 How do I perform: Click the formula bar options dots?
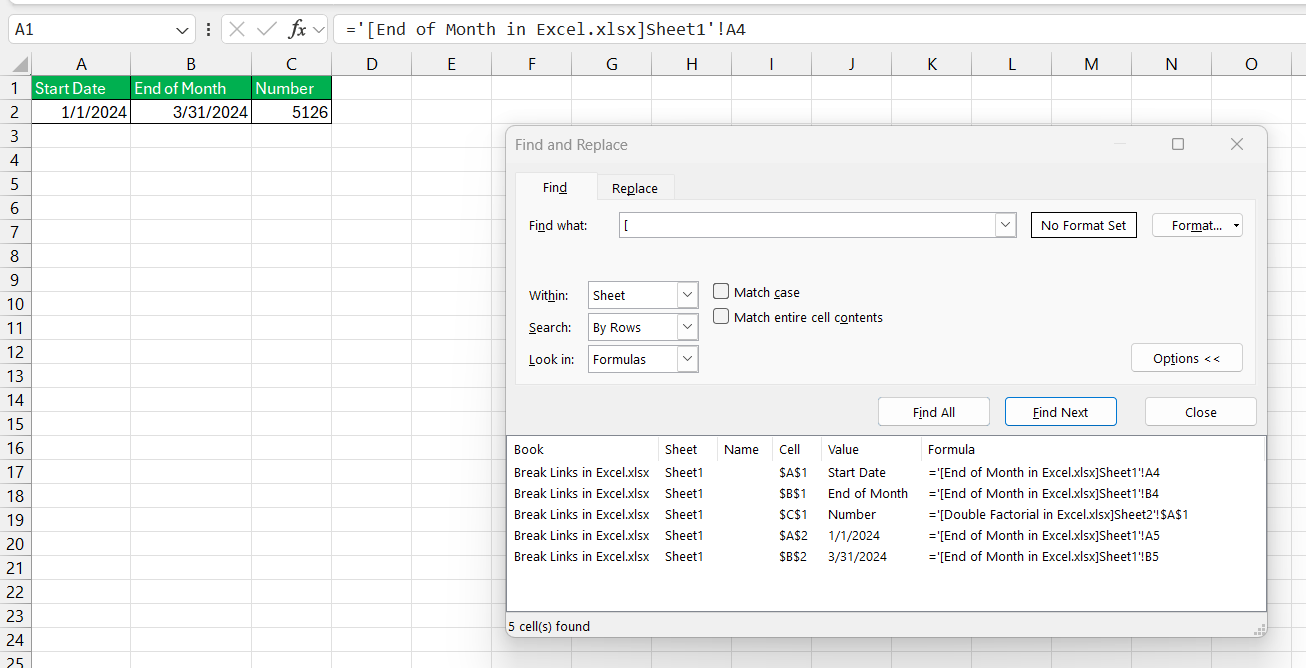pos(208,29)
